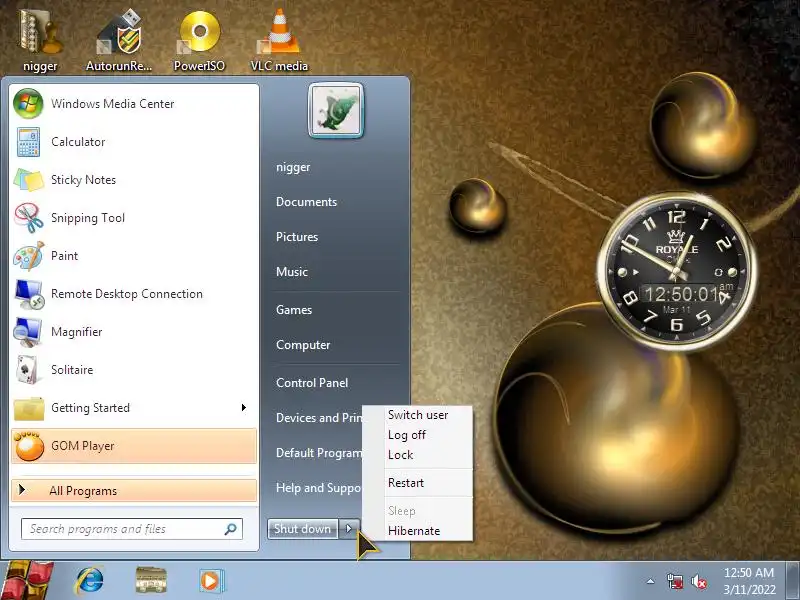Open Control Panel
This screenshot has width=800, height=600.
[x=312, y=383]
